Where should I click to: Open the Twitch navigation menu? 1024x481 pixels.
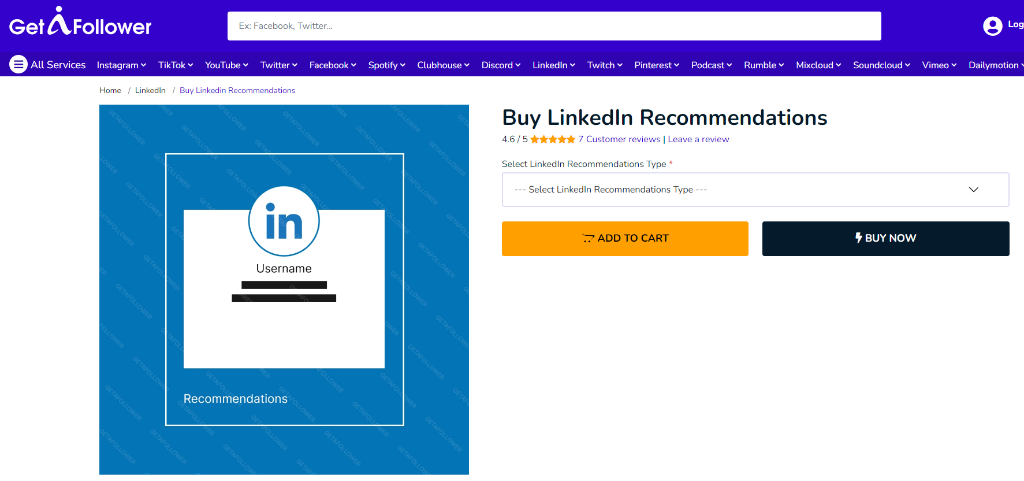[x=605, y=65]
